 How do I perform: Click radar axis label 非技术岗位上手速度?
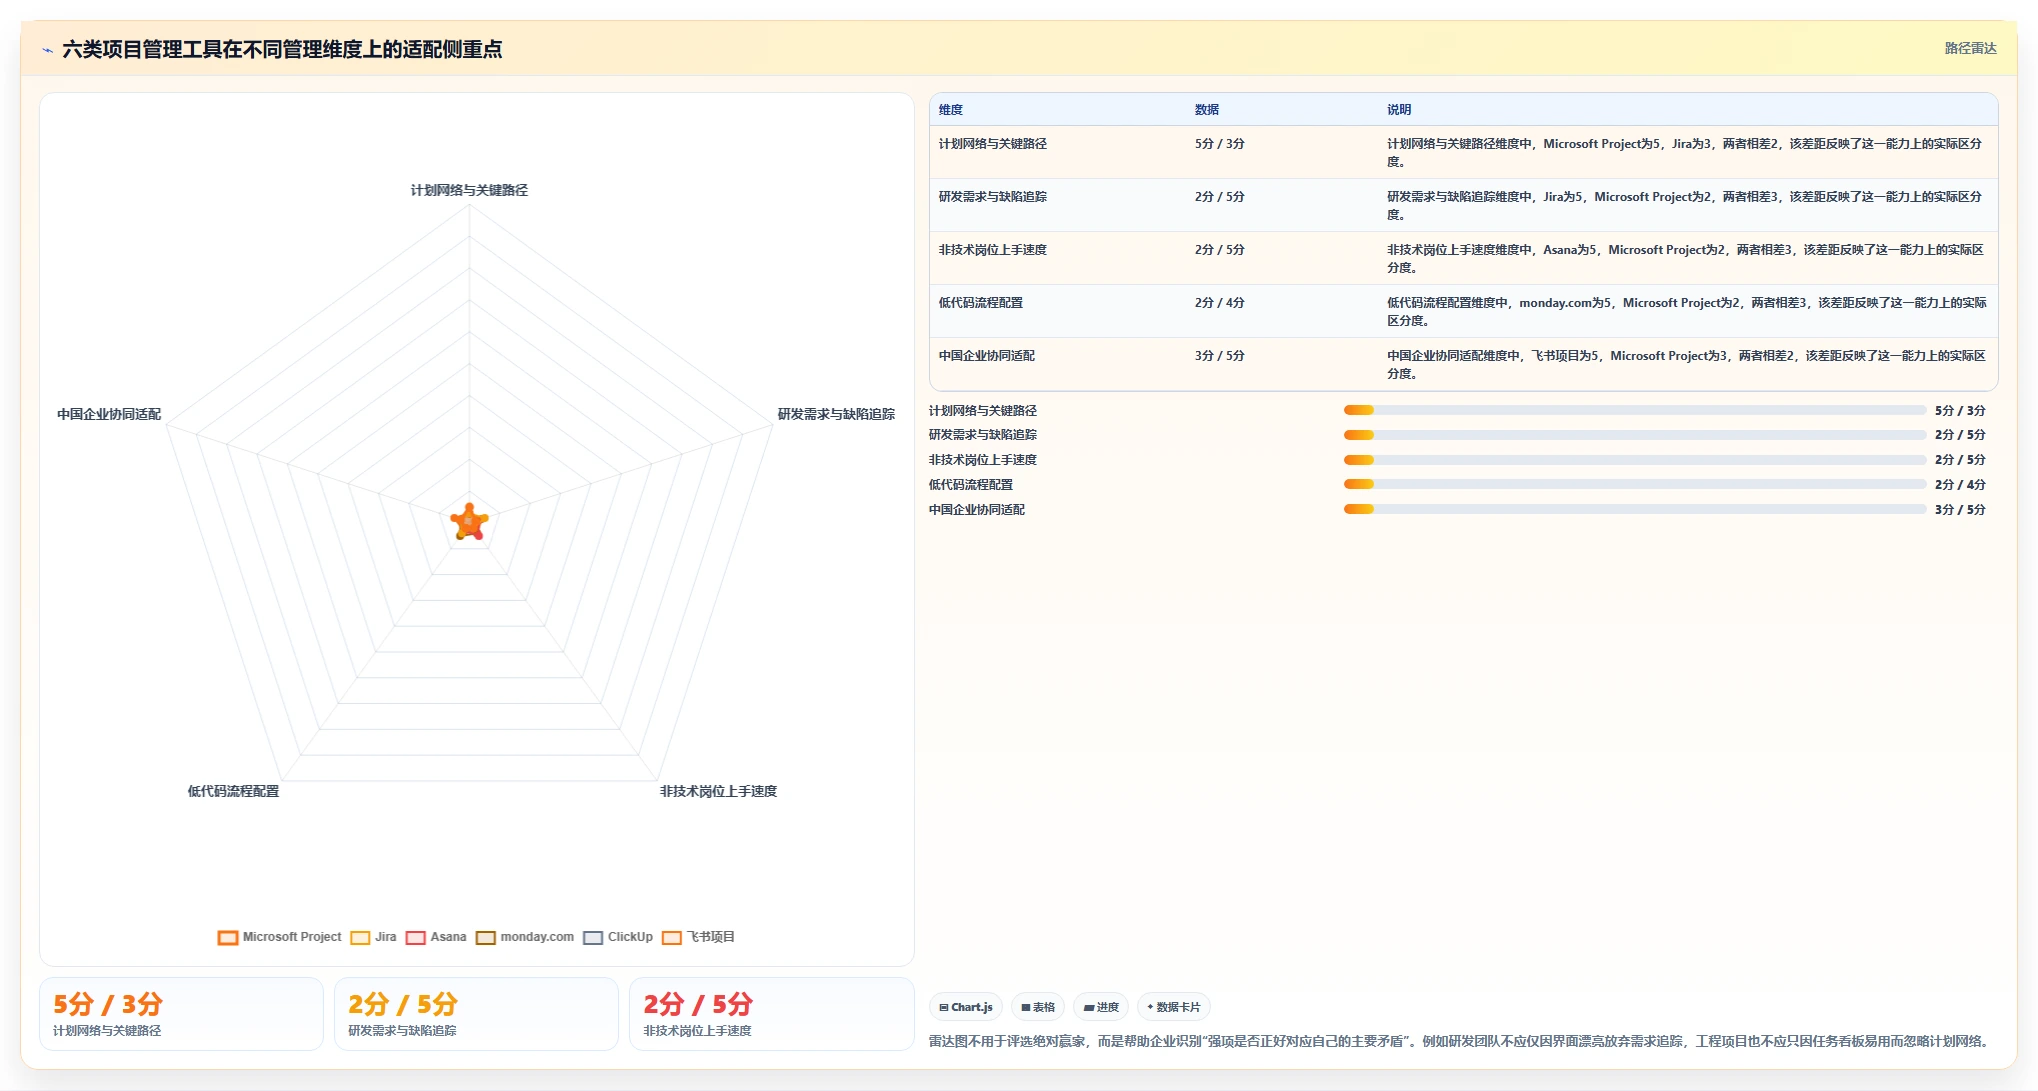point(718,791)
